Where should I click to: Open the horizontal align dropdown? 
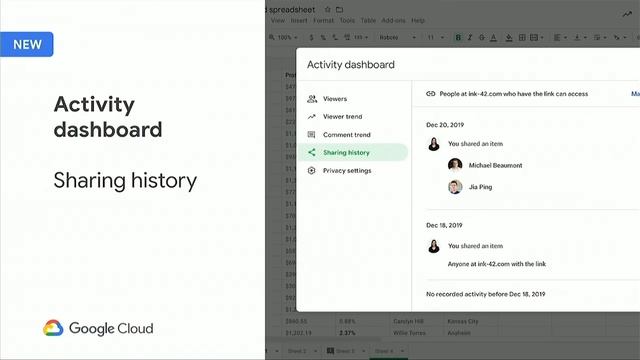[x=560, y=38]
